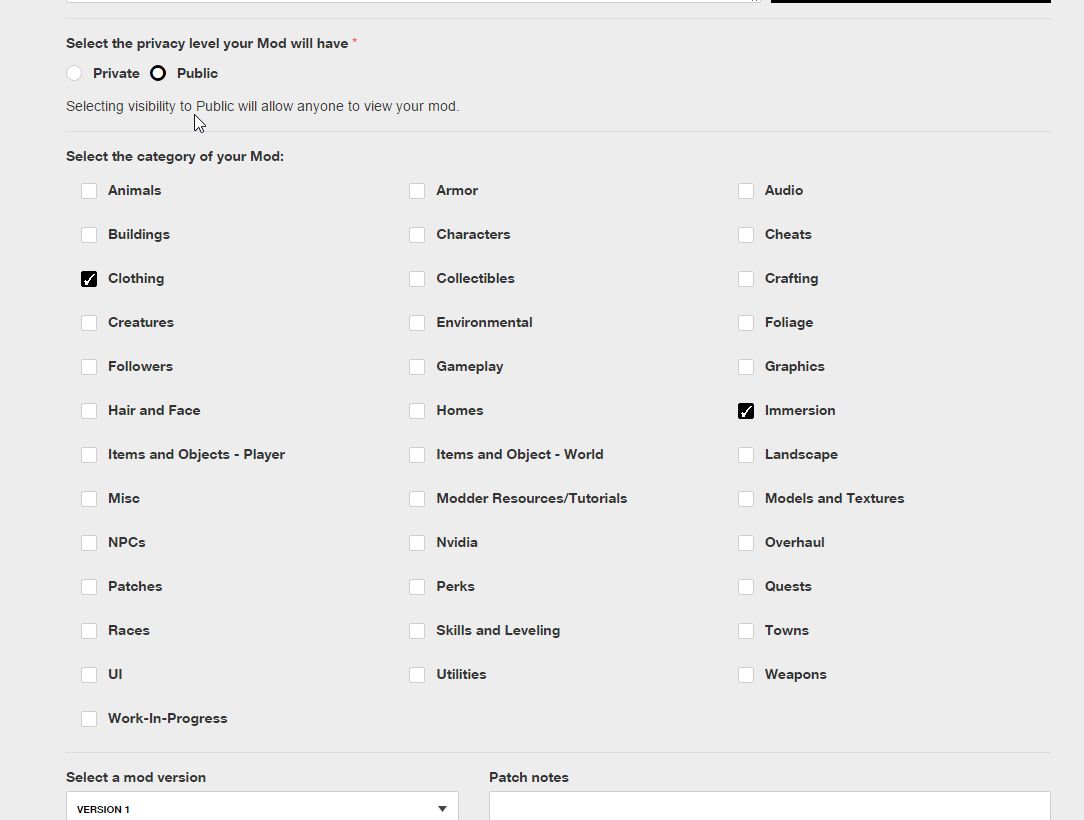Image resolution: width=1084 pixels, height=820 pixels.
Task: Check the Models and Textures checkbox
Action: pos(746,499)
